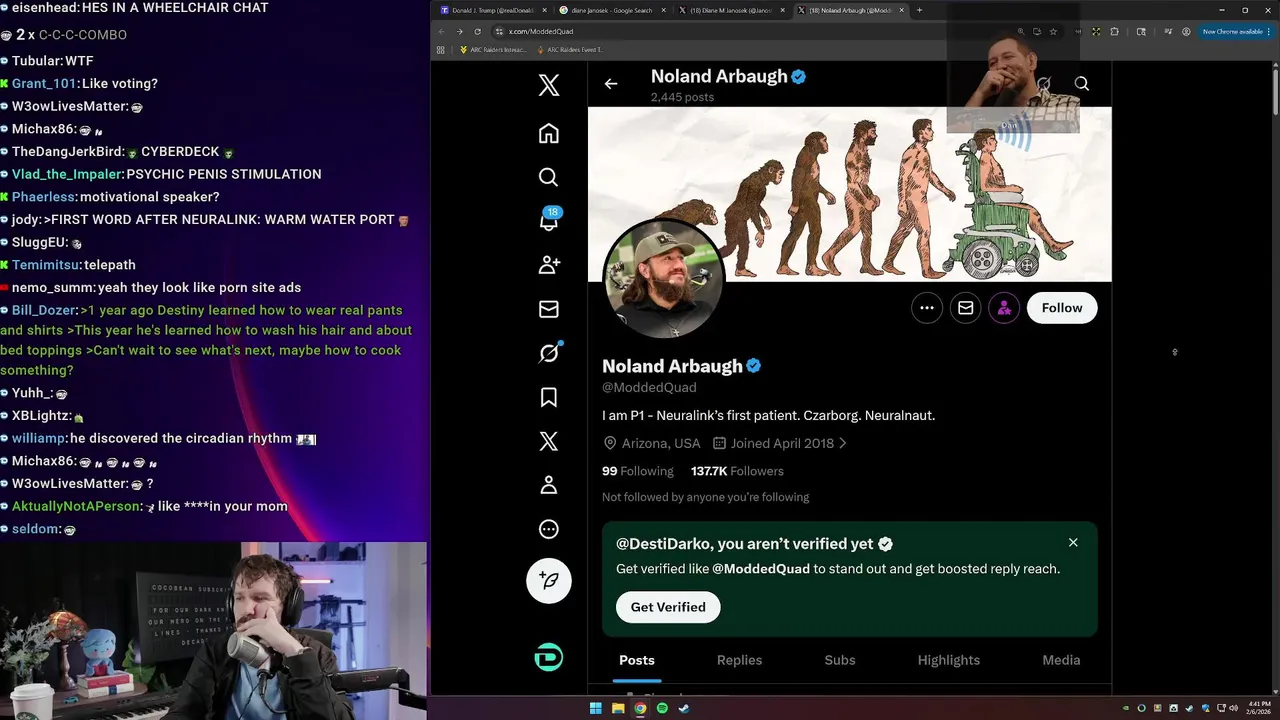This screenshot has width=1280, height=720.
Task: Open the Chrome apps grid in bookmarks bar
Action: 441,49
